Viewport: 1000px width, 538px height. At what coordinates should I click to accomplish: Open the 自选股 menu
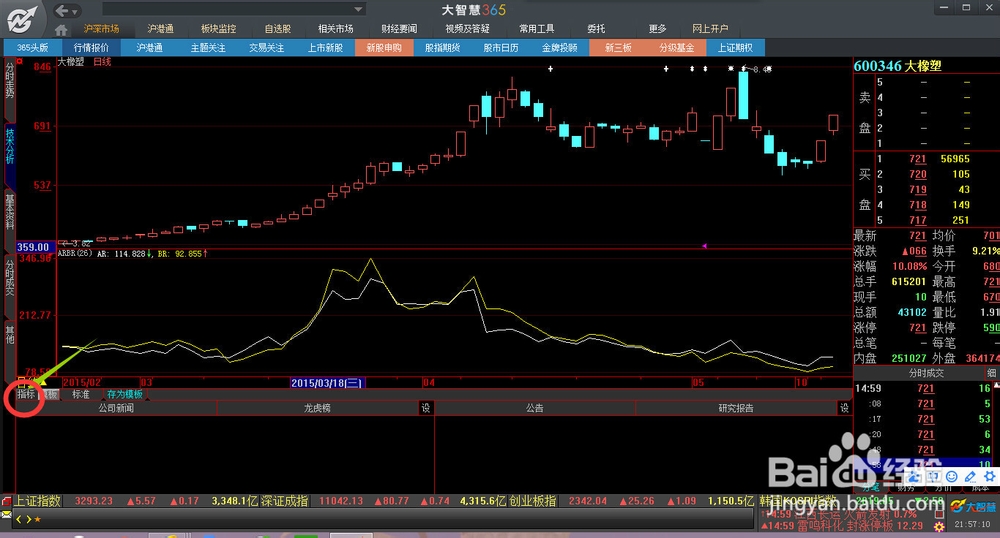pos(277,29)
